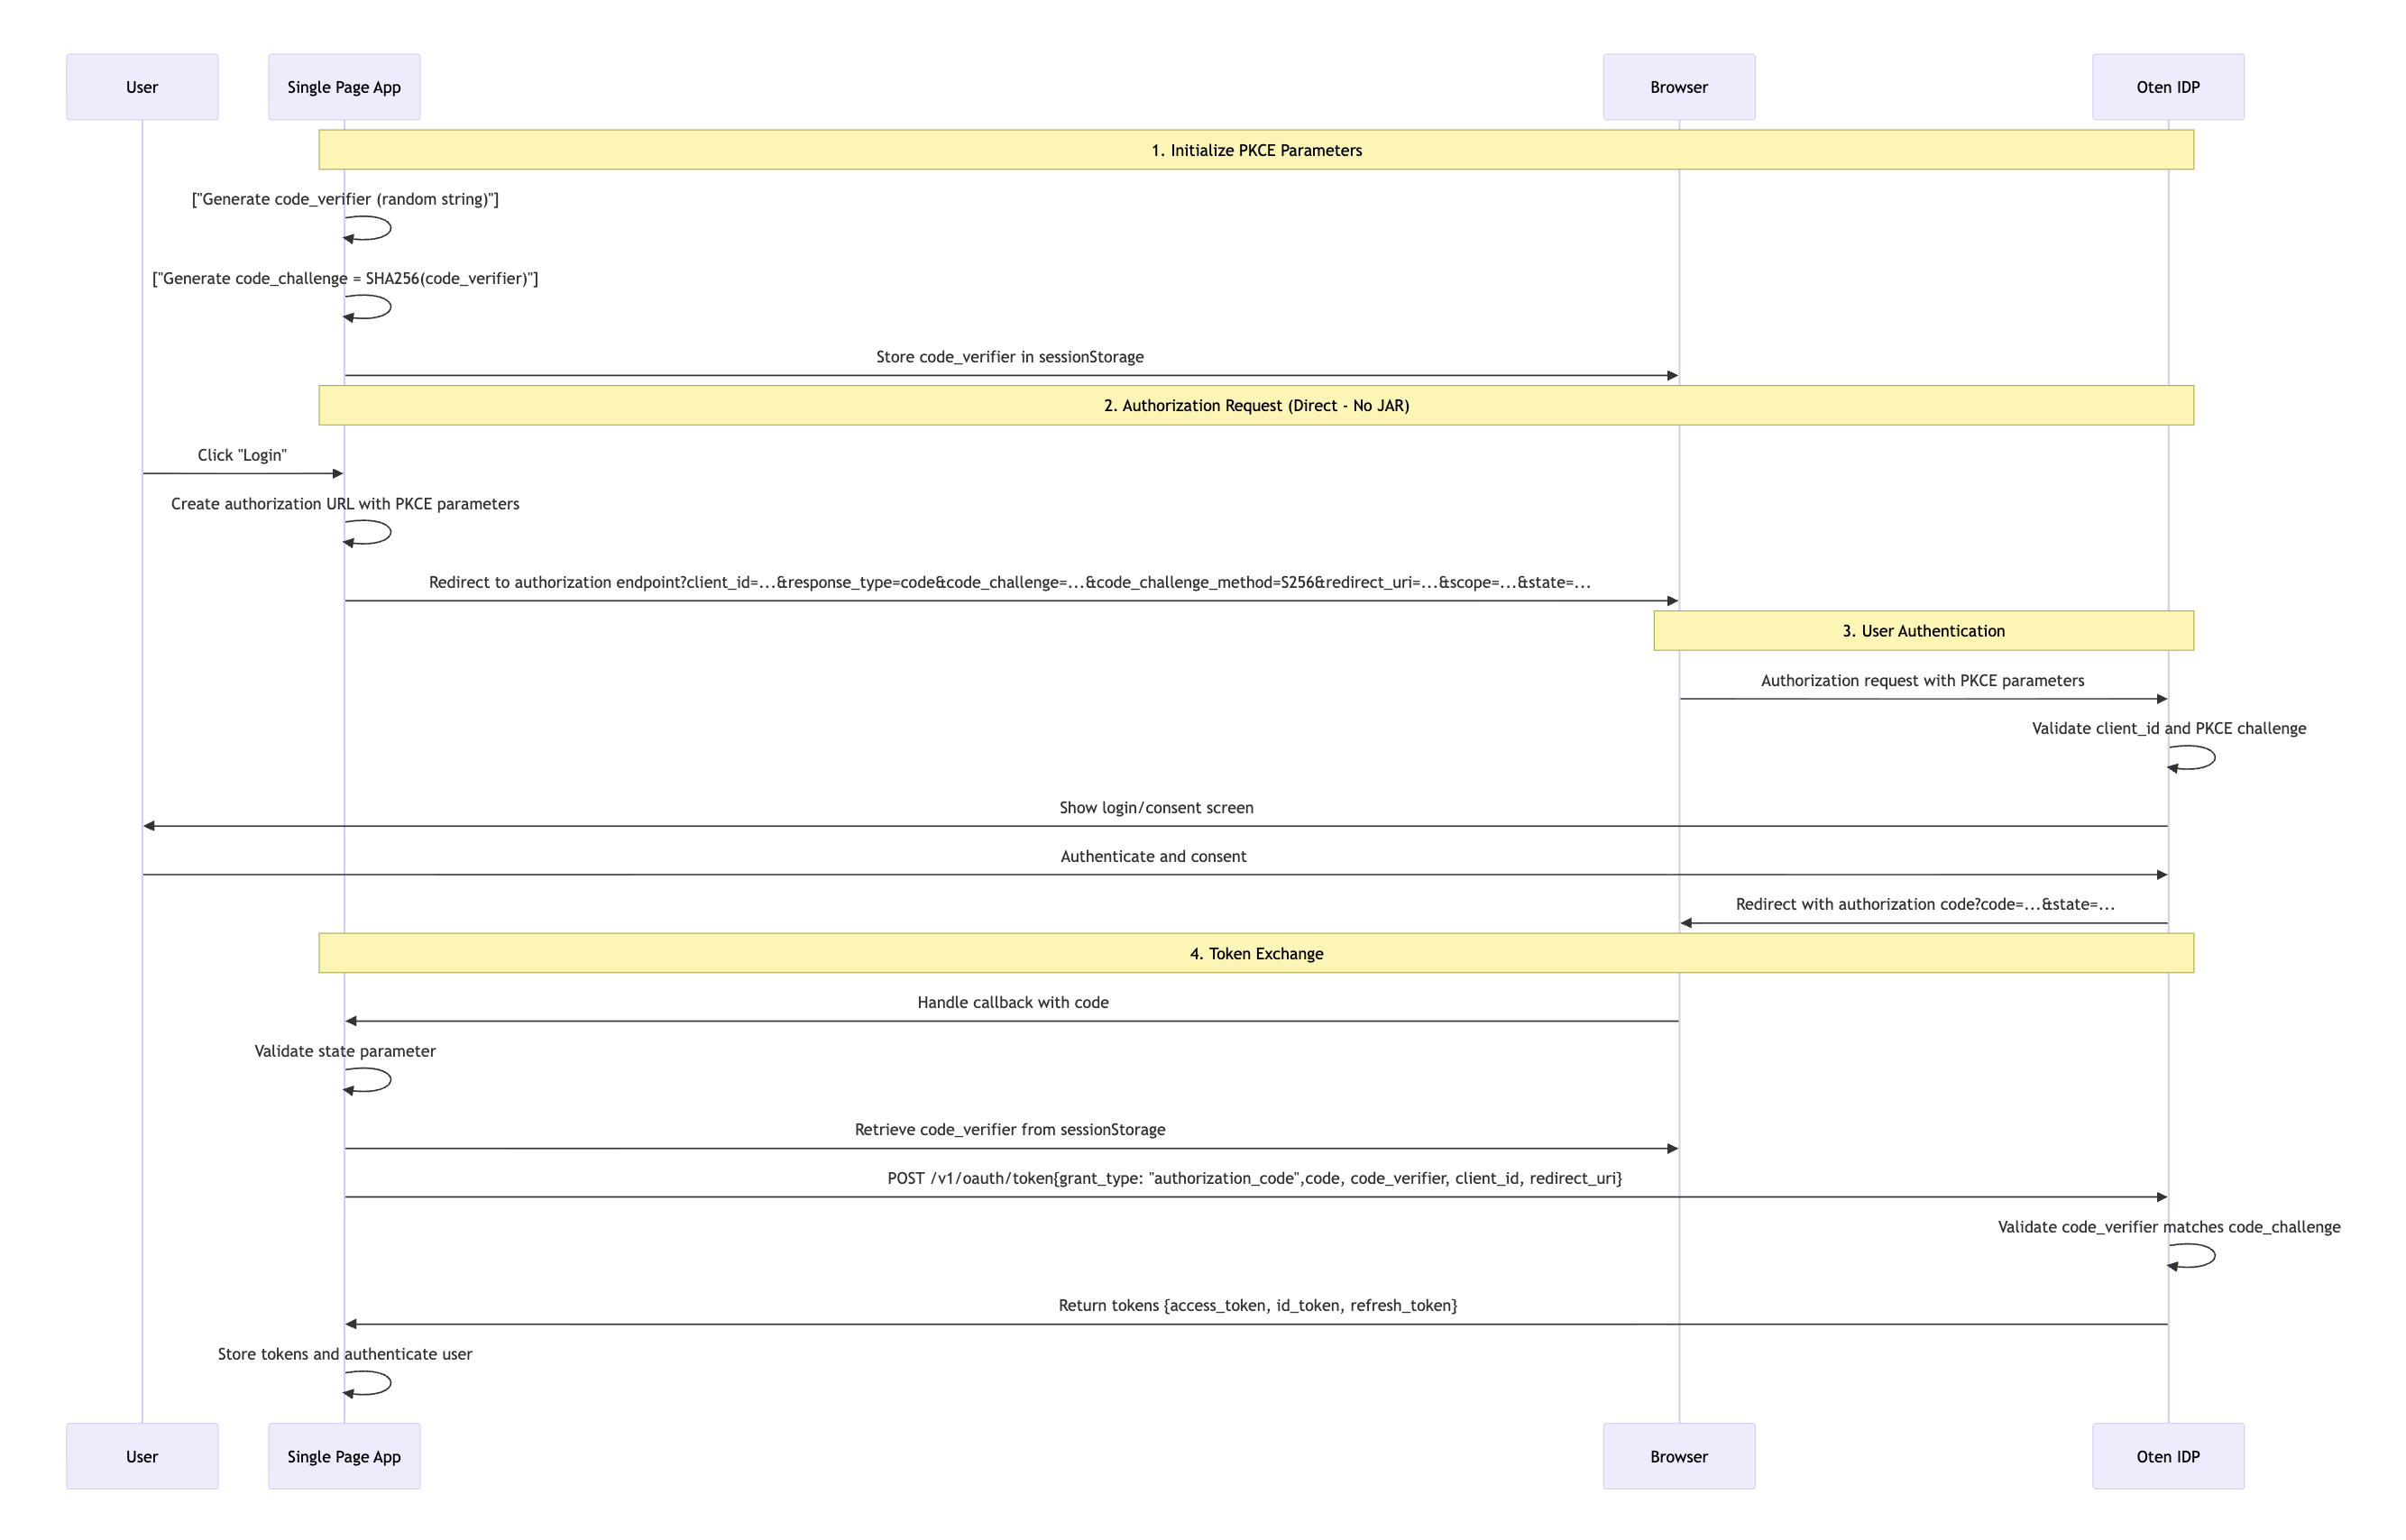The width and height of the screenshot is (2406, 1540).
Task: Click the "Show login/consent screen" message text
Action: click(x=1155, y=807)
